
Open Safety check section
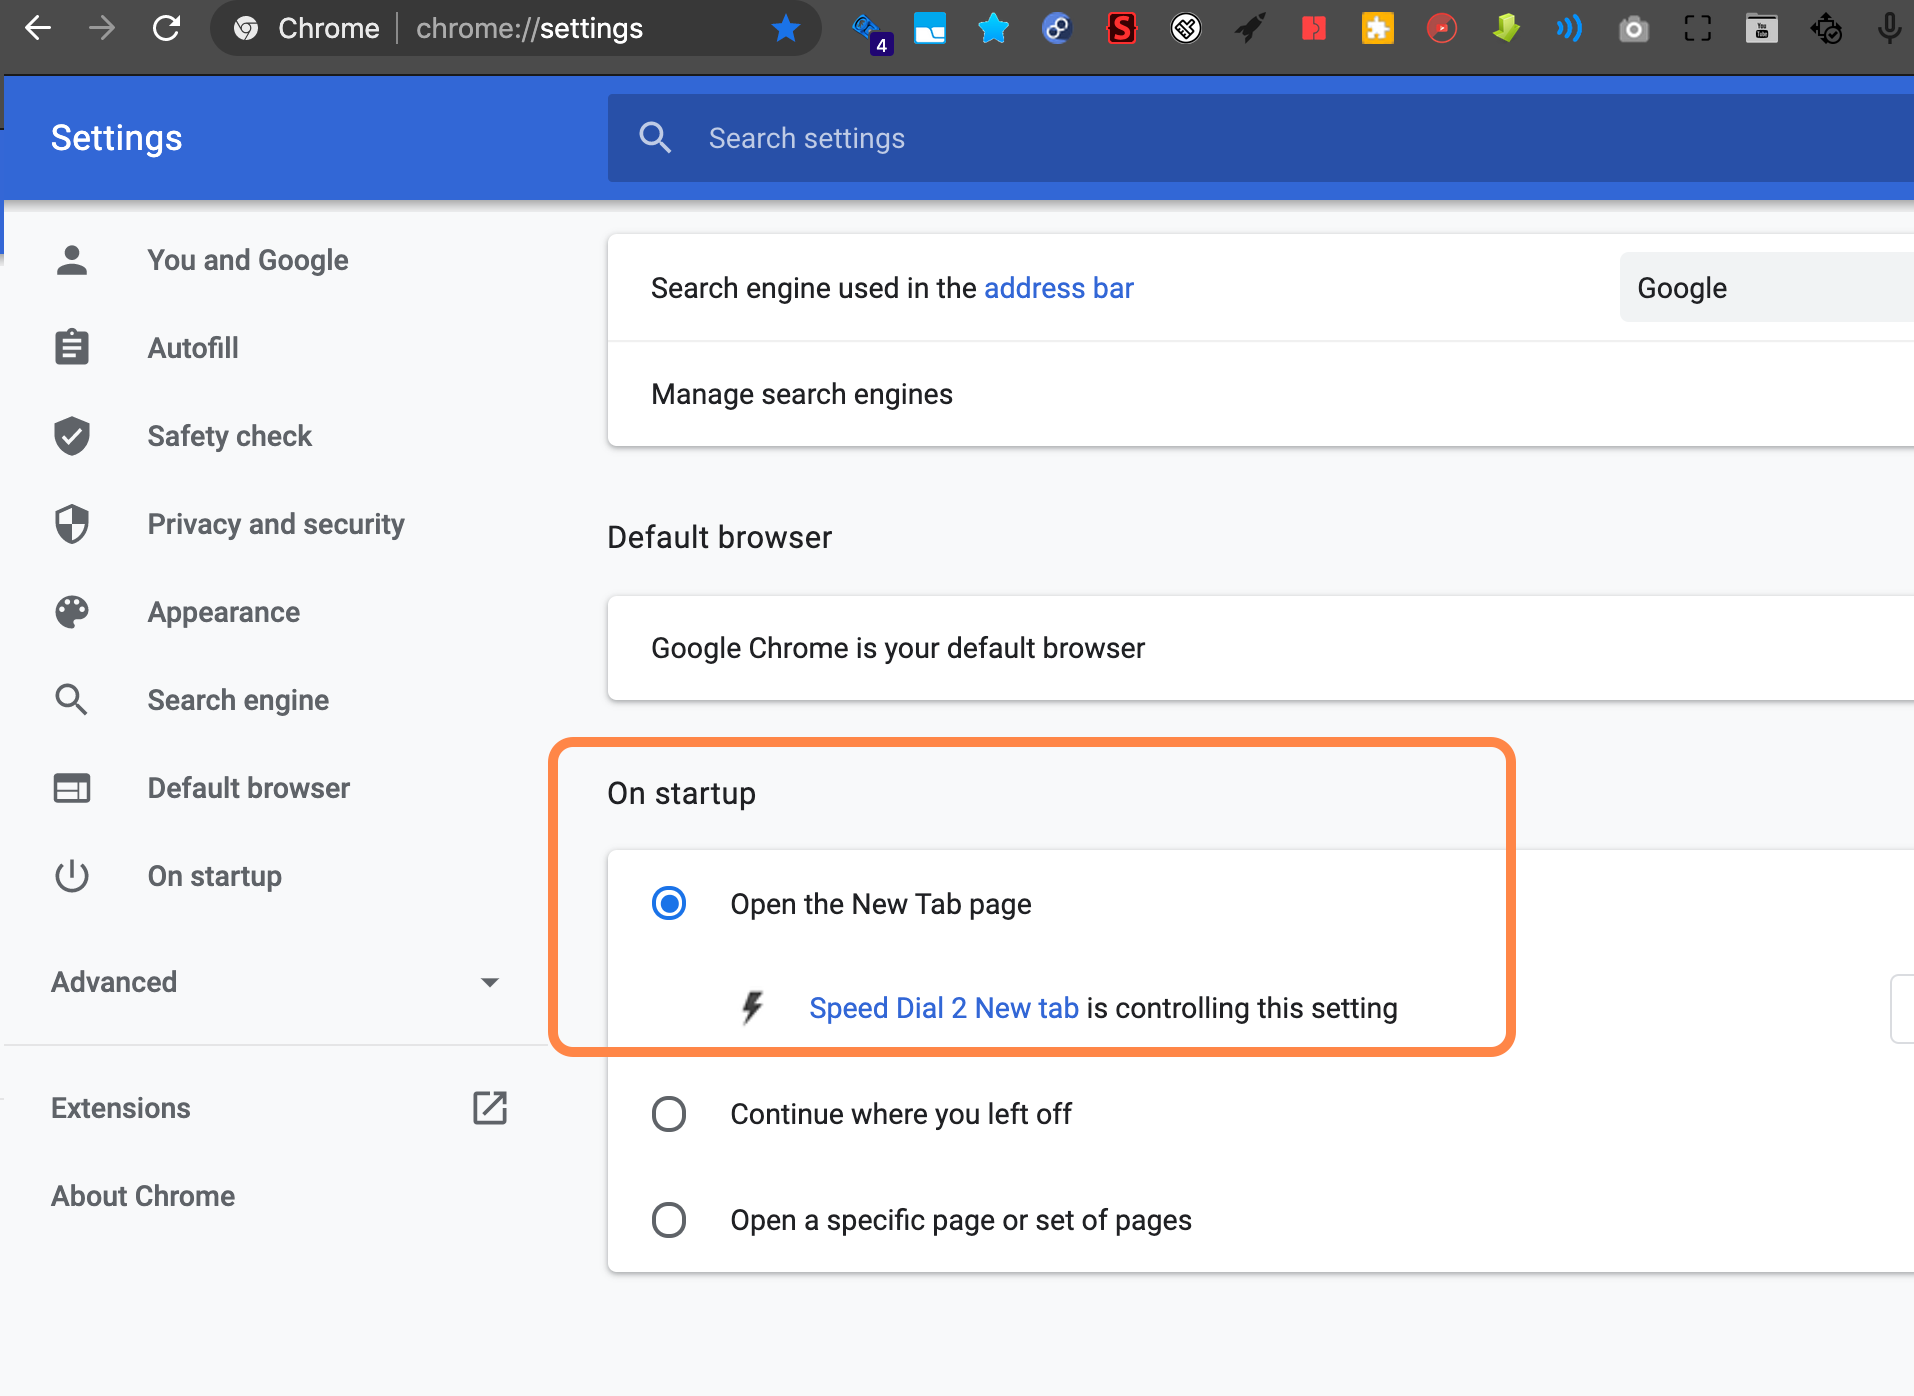pyautogui.click(x=230, y=436)
